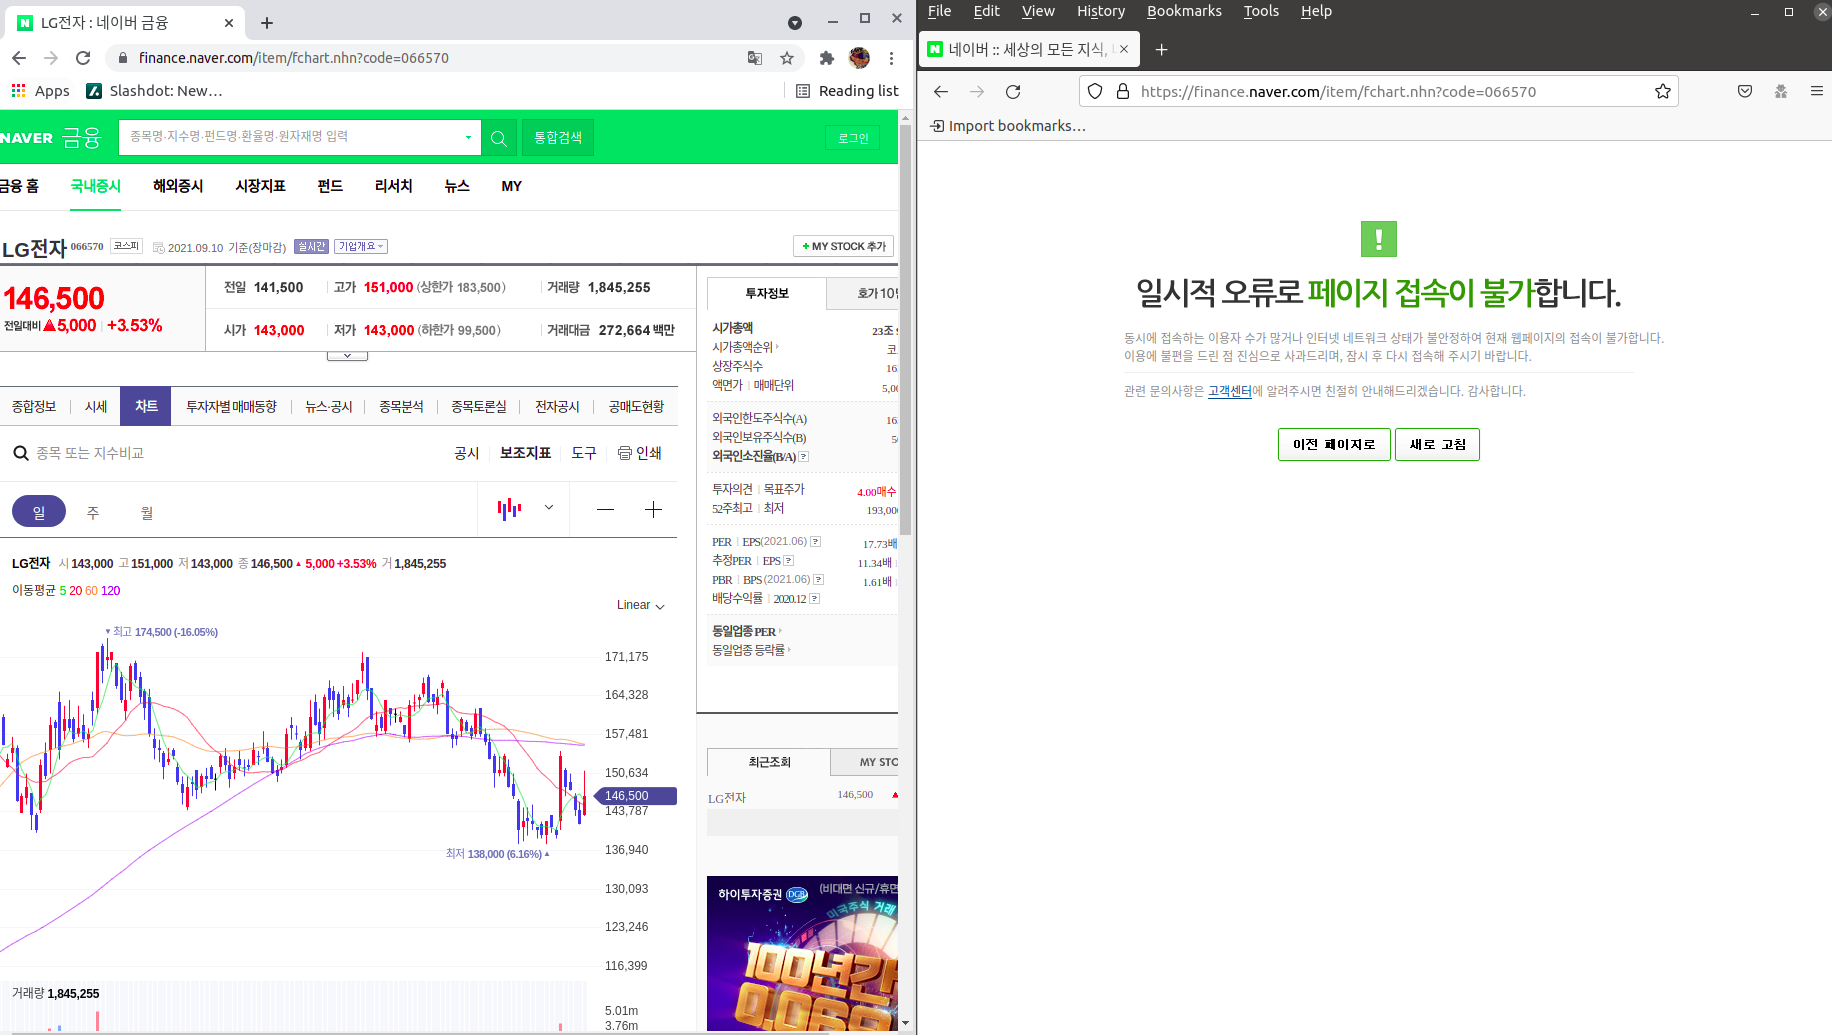Expand chart type dropdown chevron
The image size is (1832, 1035).
click(x=549, y=508)
